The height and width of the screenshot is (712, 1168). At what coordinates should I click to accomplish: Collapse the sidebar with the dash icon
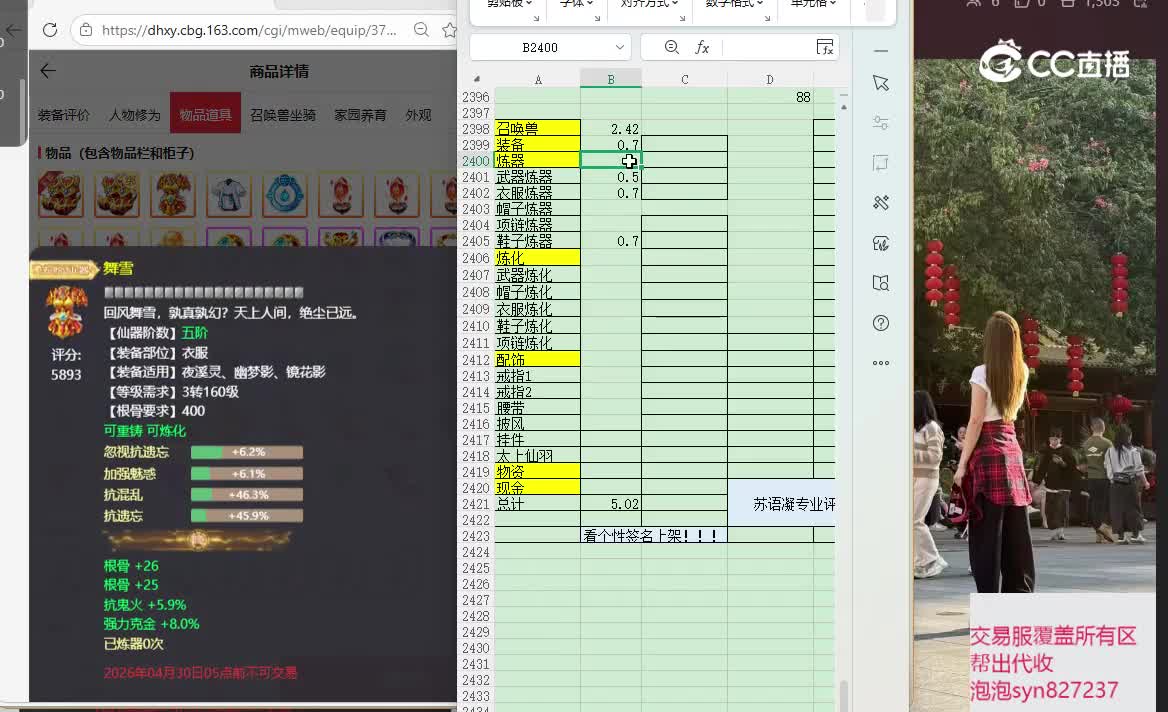[x=881, y=51]
